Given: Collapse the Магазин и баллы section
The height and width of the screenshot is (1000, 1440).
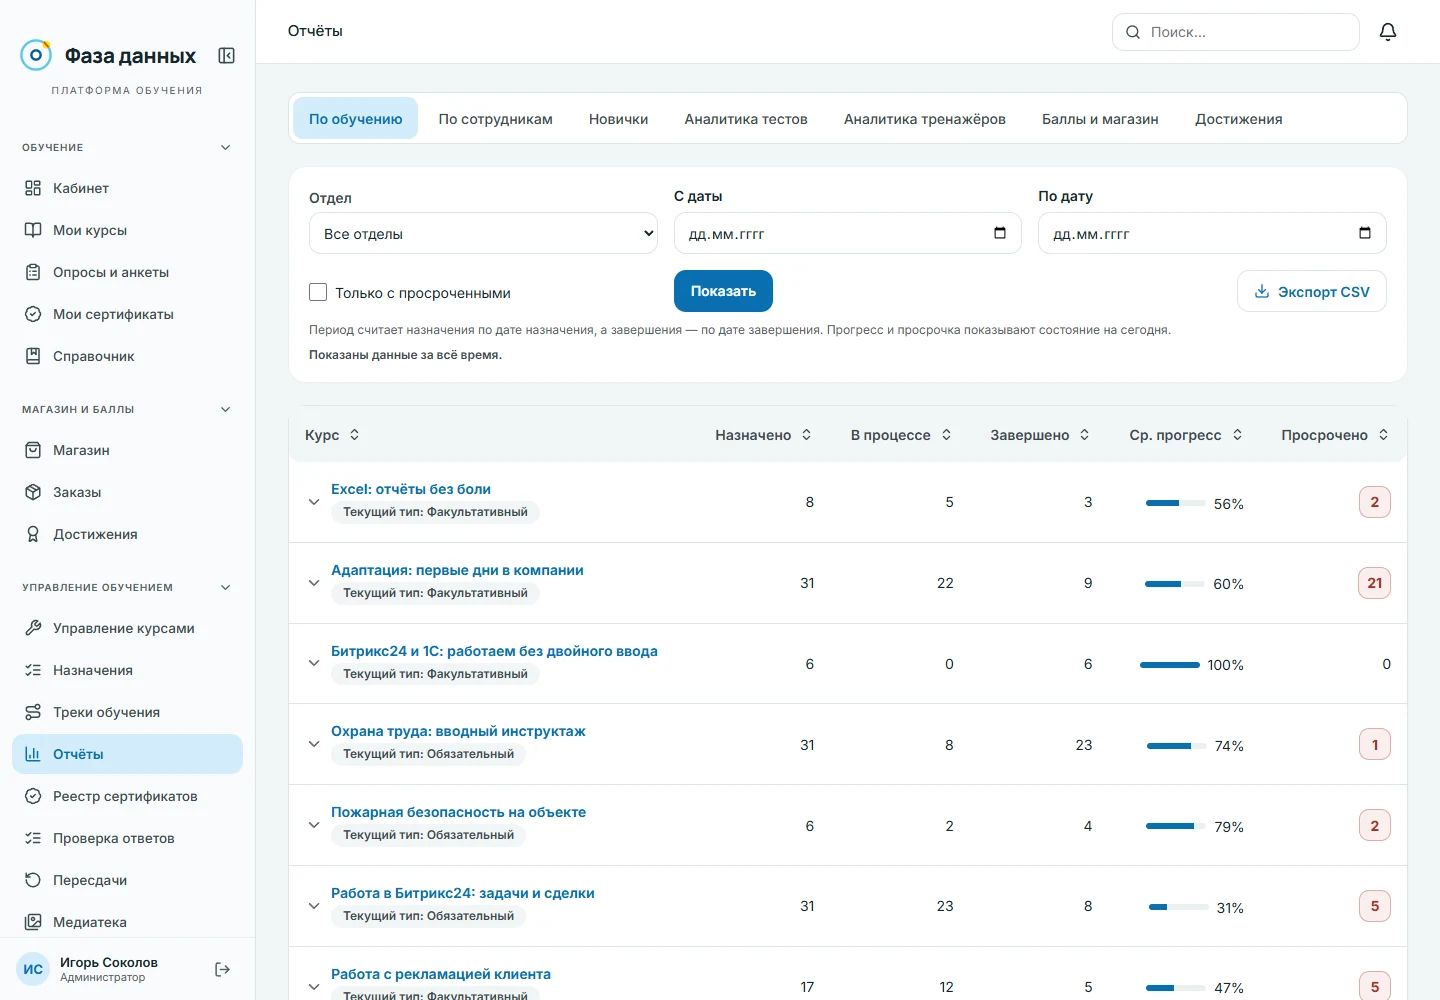Looking at the screenshot, I should point(226,409).
